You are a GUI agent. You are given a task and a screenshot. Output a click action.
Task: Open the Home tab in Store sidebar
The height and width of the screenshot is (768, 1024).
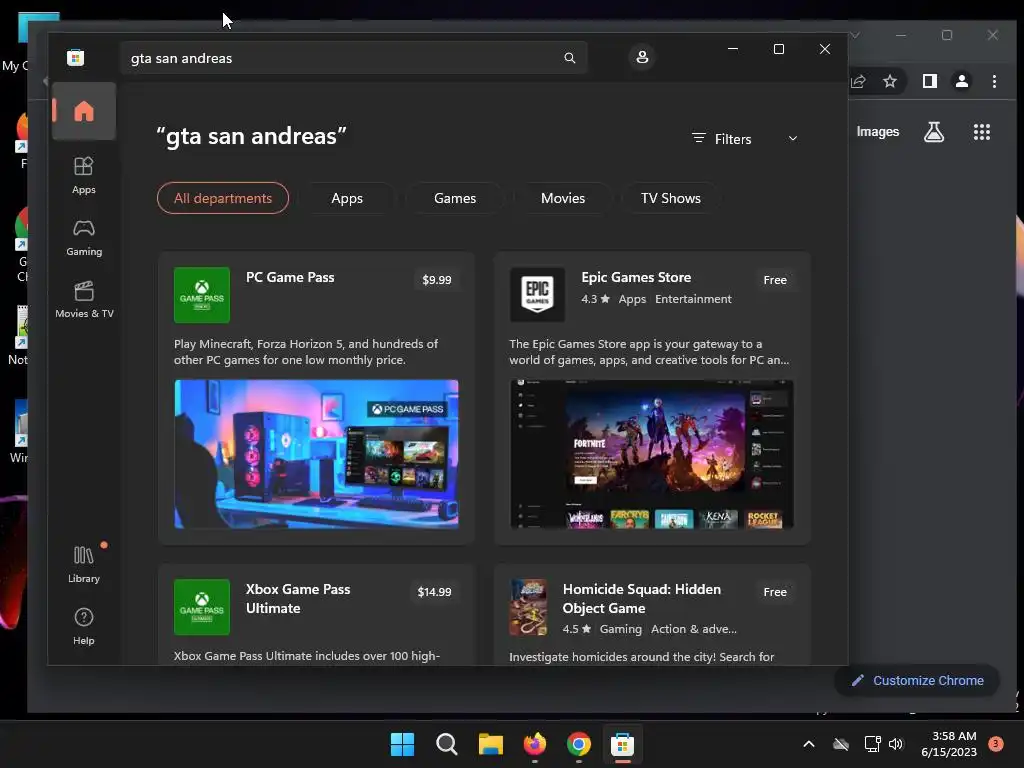pos(84,111)
